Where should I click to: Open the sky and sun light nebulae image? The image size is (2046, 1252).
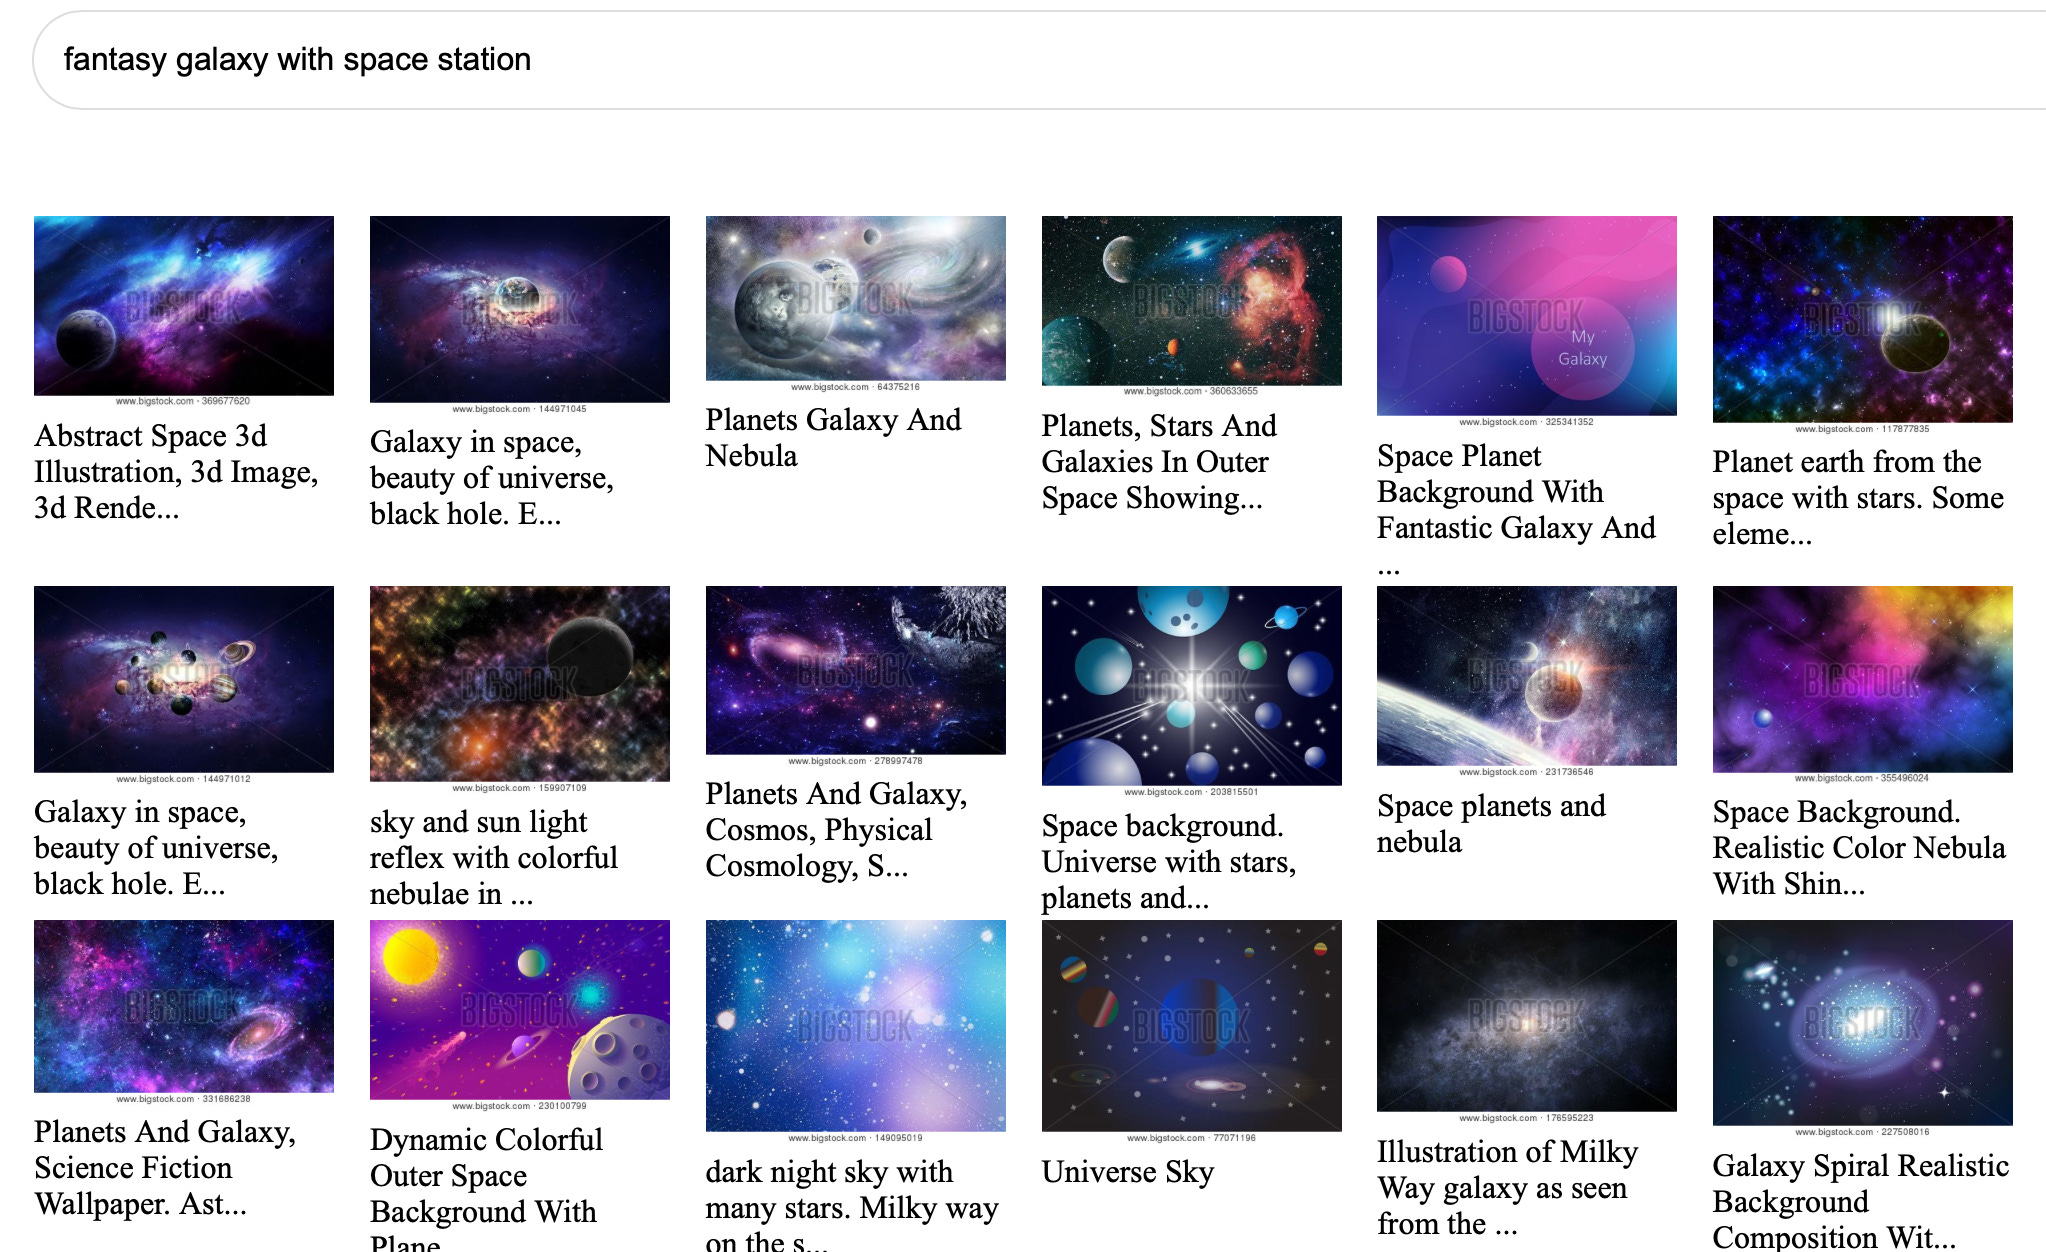tap(519, 683)
